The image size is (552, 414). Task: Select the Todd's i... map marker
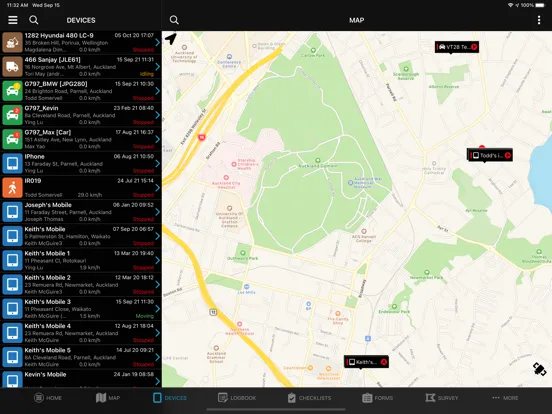tap(490, 155)
